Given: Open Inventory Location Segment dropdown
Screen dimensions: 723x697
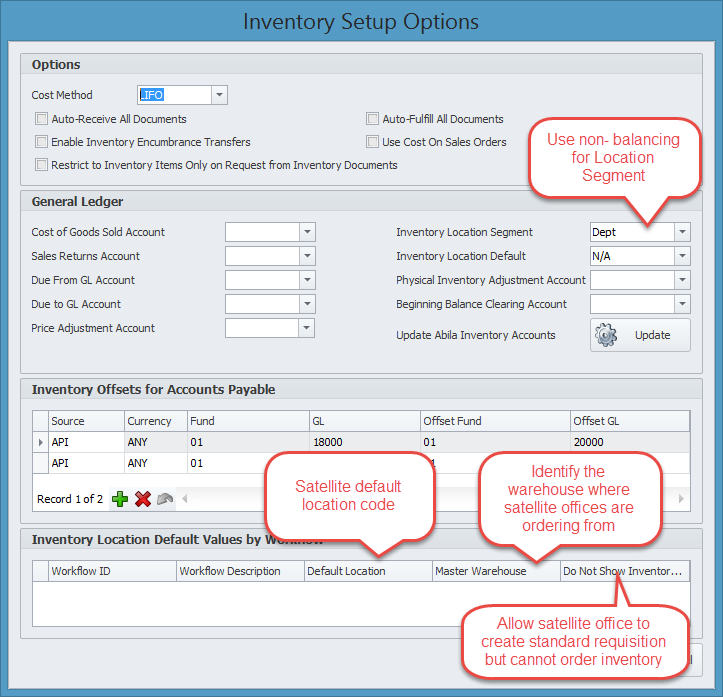Looking at the screenshot, I should click(x=682, y=232).
